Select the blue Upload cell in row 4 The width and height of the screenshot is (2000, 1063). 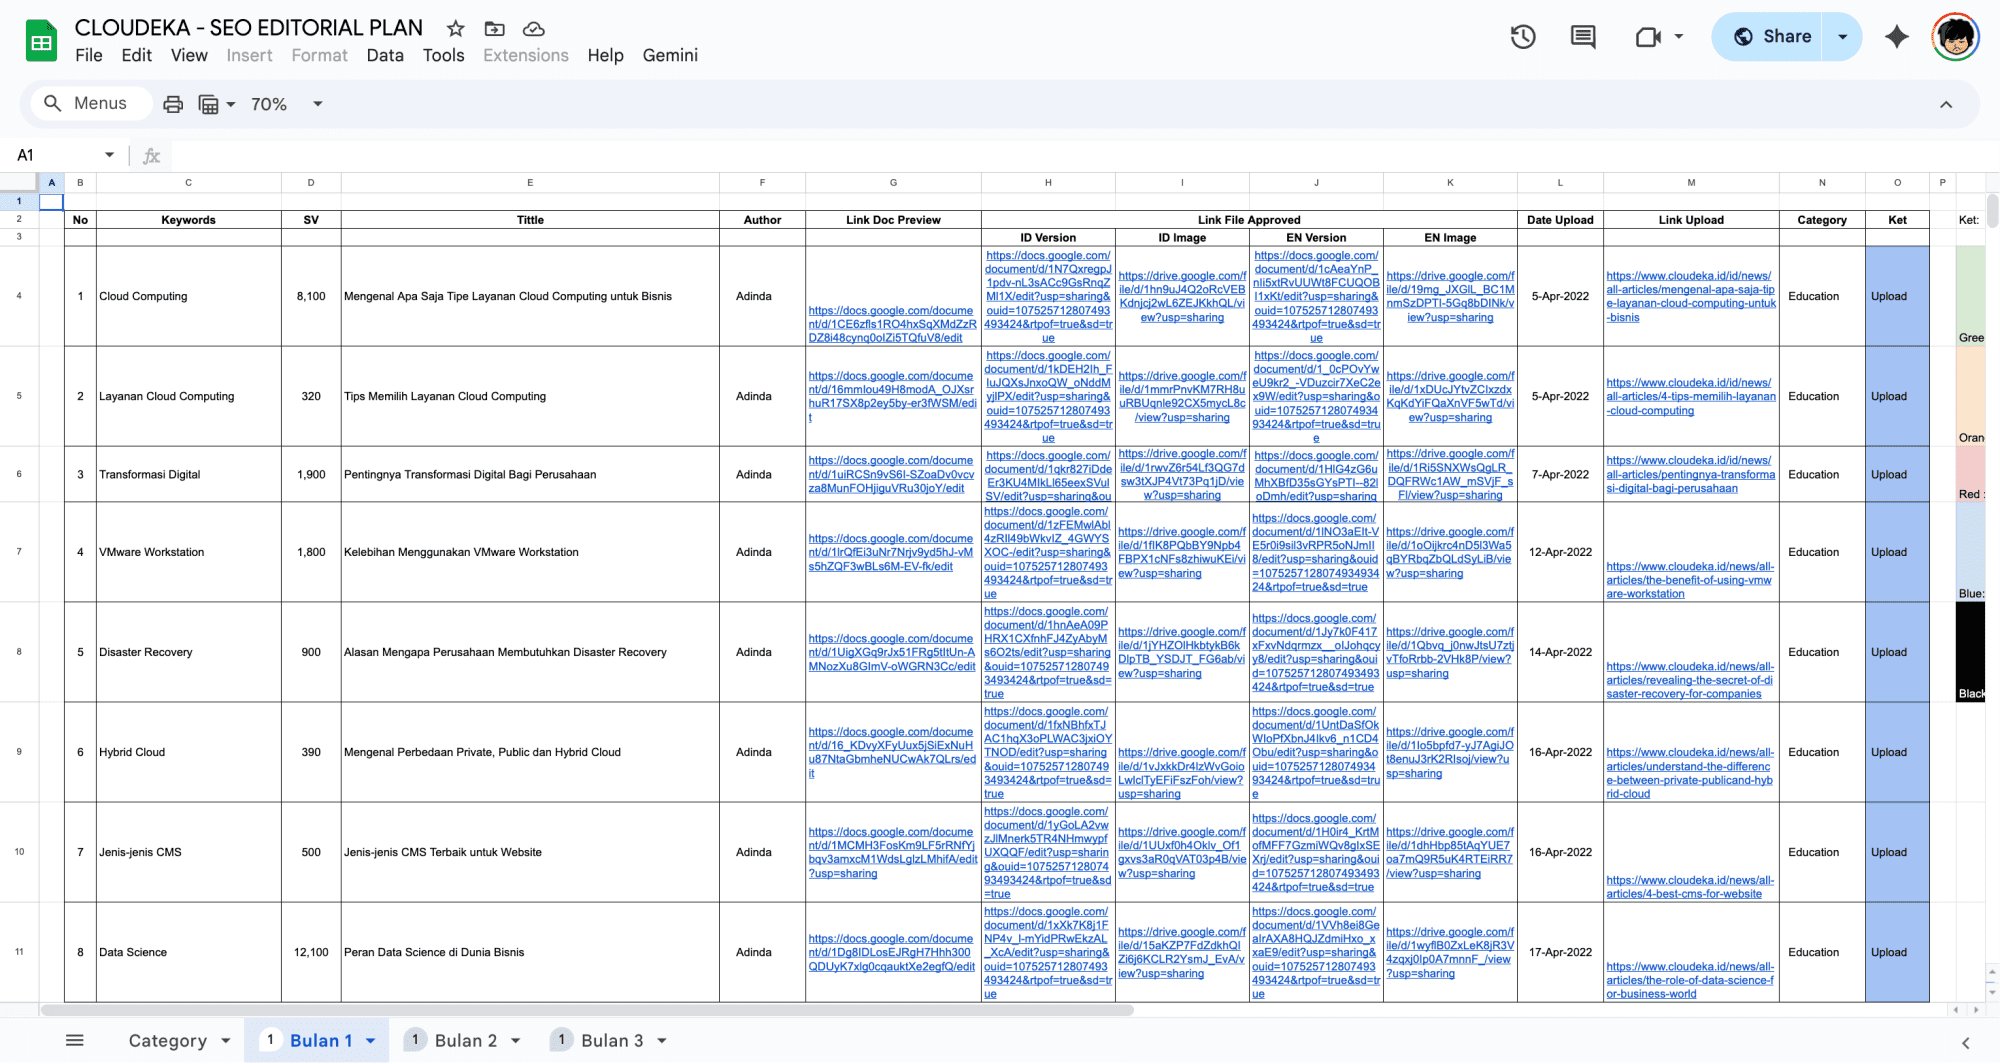click(1896, 296)
